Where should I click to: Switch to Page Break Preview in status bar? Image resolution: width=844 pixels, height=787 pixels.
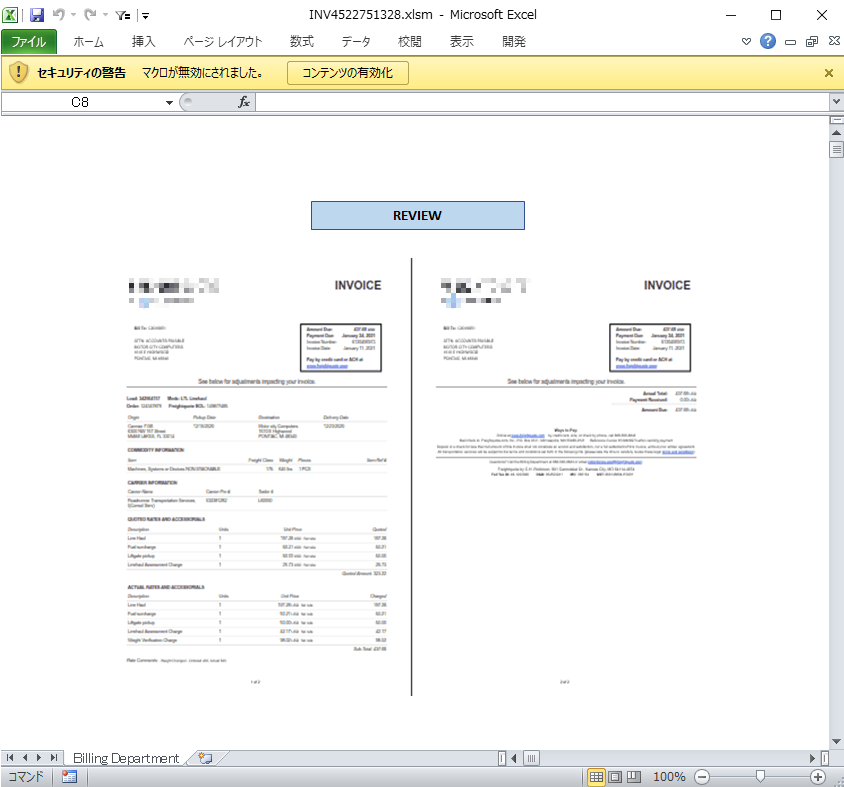[x=634, y=776]
